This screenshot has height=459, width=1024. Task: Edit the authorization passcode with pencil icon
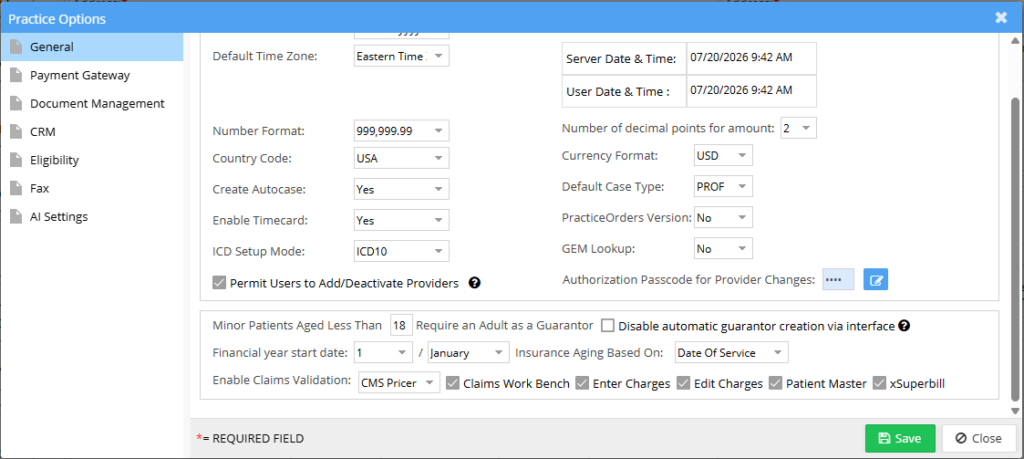(876, 279)
